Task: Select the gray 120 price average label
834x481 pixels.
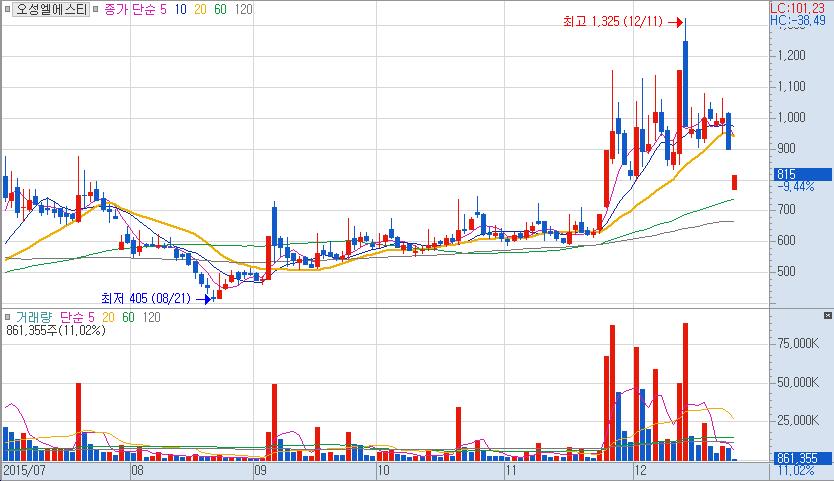Action: click(243, 9)
